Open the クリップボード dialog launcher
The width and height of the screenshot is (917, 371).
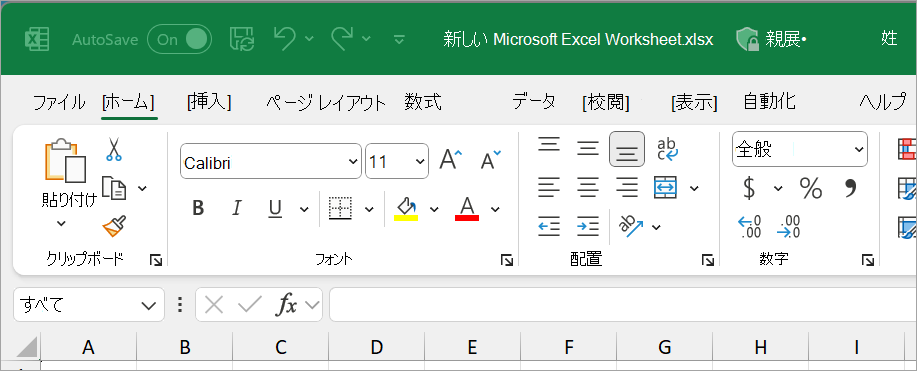click(156, 260)
